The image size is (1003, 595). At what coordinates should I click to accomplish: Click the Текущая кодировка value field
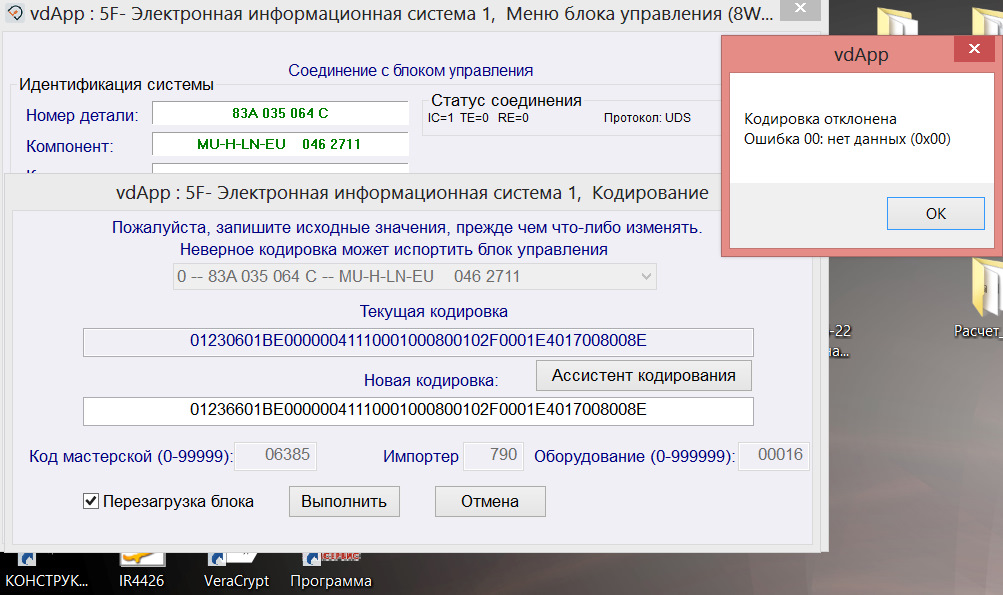418,342
